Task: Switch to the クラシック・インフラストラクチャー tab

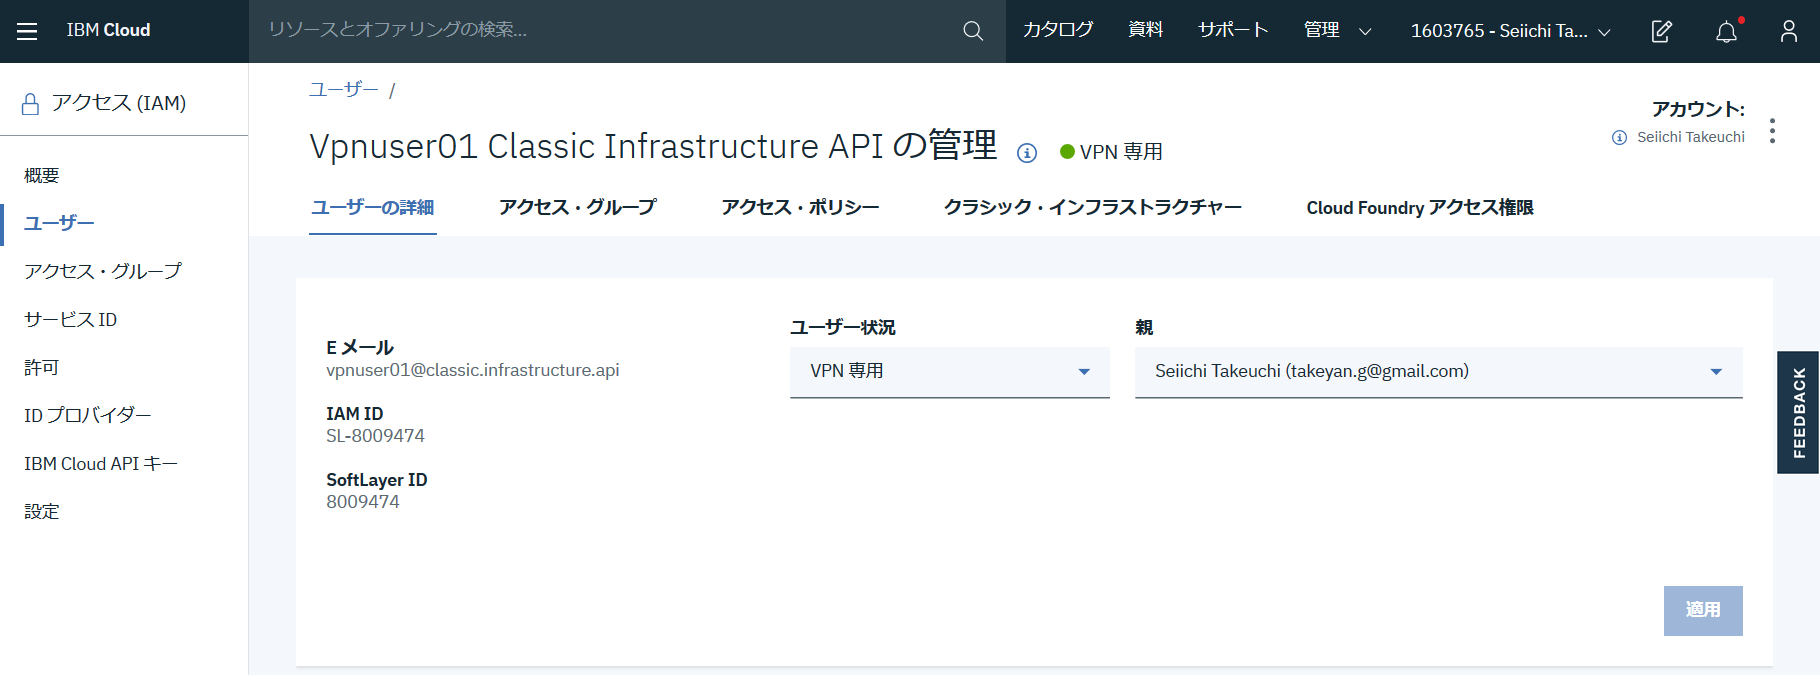Action: point(1093,208)
